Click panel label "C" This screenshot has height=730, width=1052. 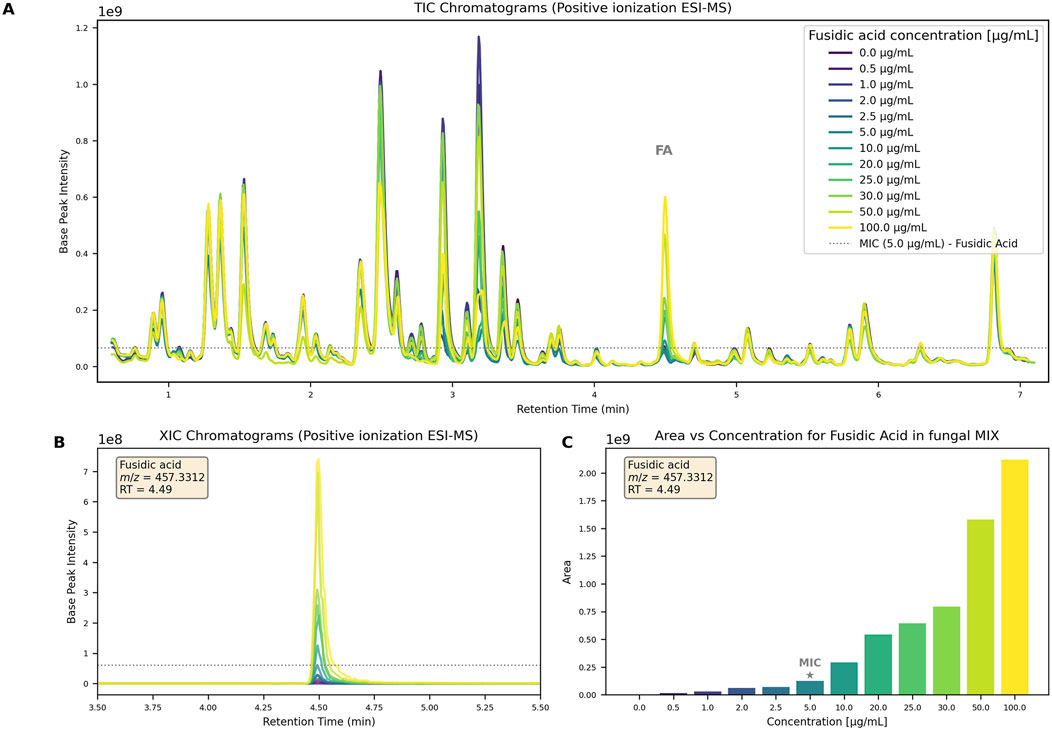[x=568, y=442]
